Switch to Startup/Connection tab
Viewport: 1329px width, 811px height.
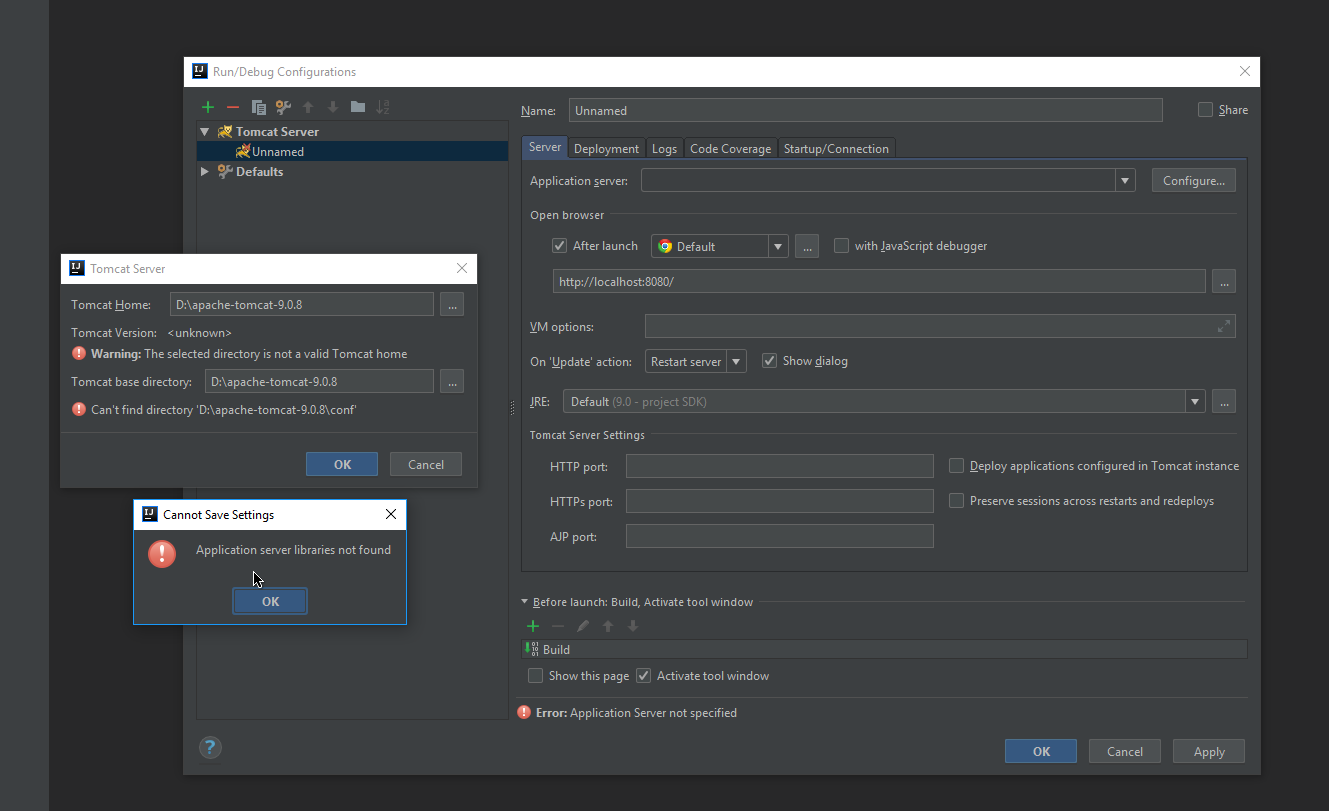click(x=836, y=148)
